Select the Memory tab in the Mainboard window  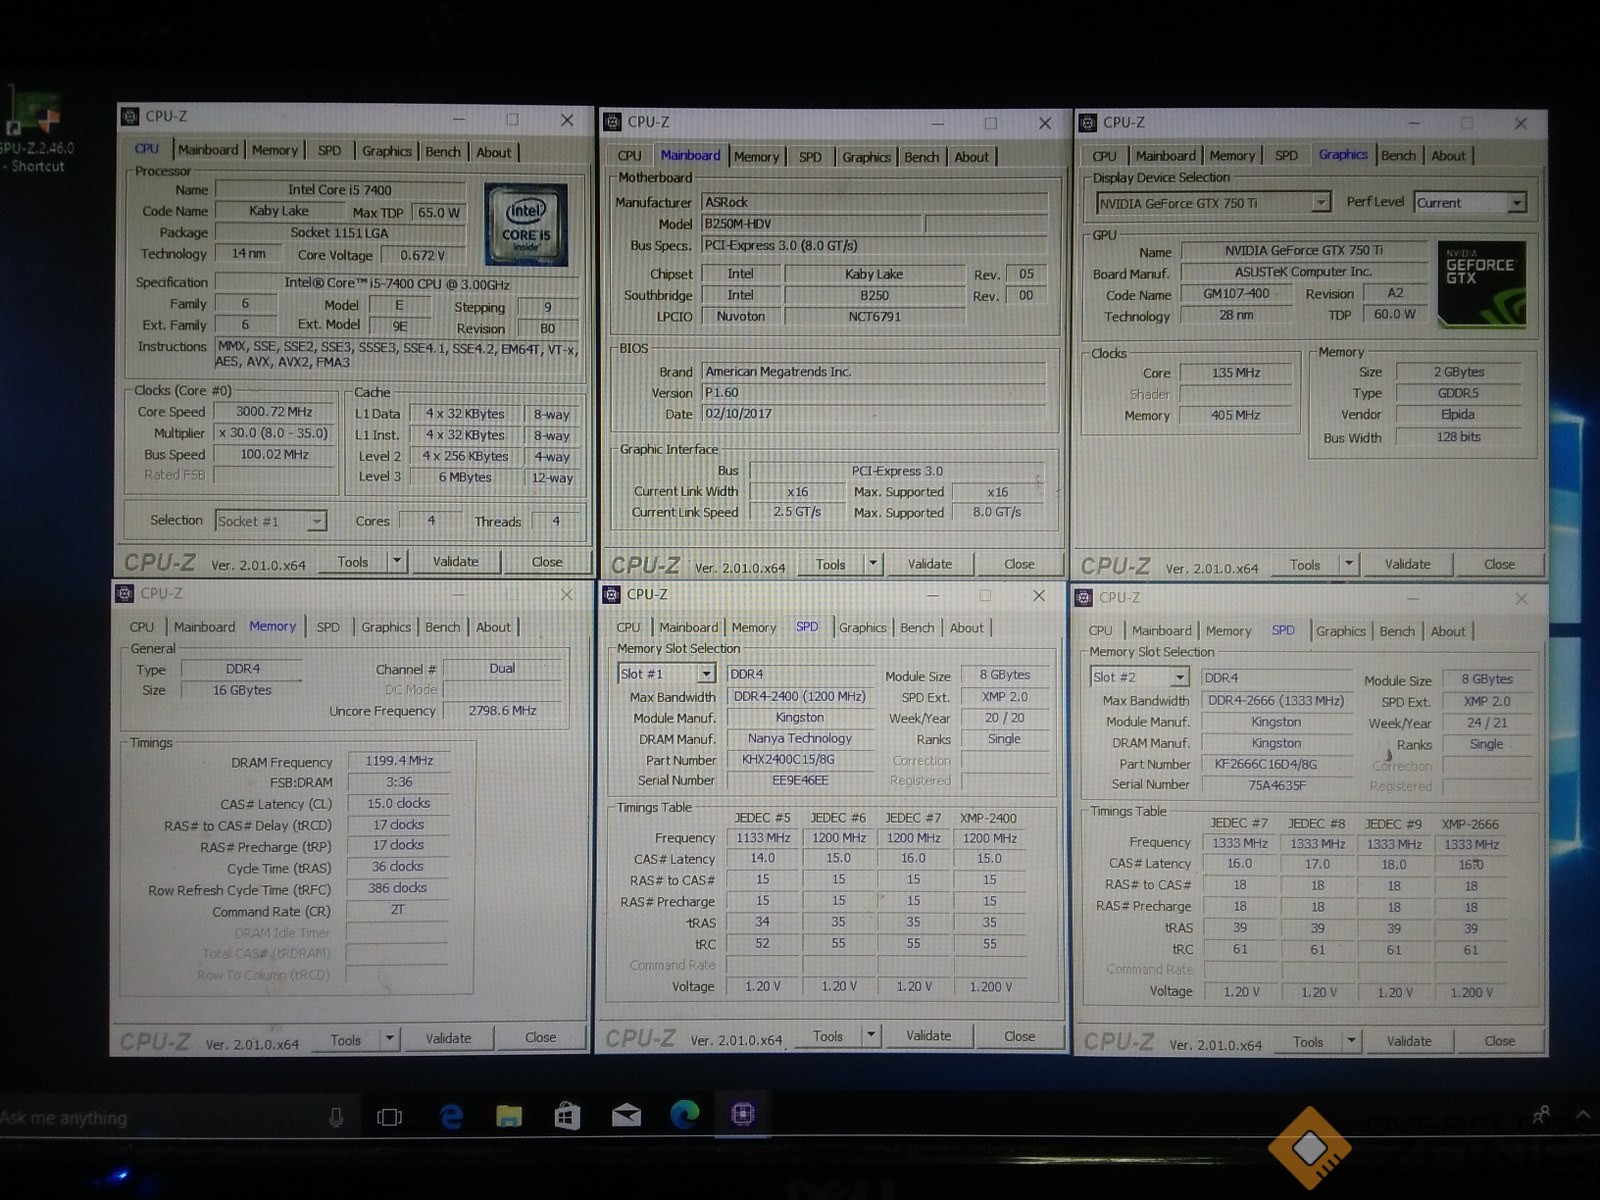(756, 157)
